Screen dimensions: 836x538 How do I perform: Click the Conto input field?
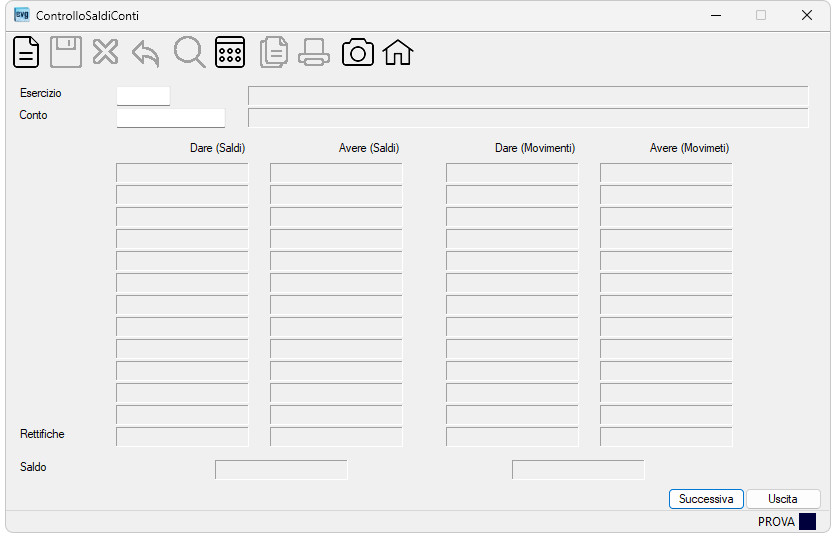click(171, 118)
